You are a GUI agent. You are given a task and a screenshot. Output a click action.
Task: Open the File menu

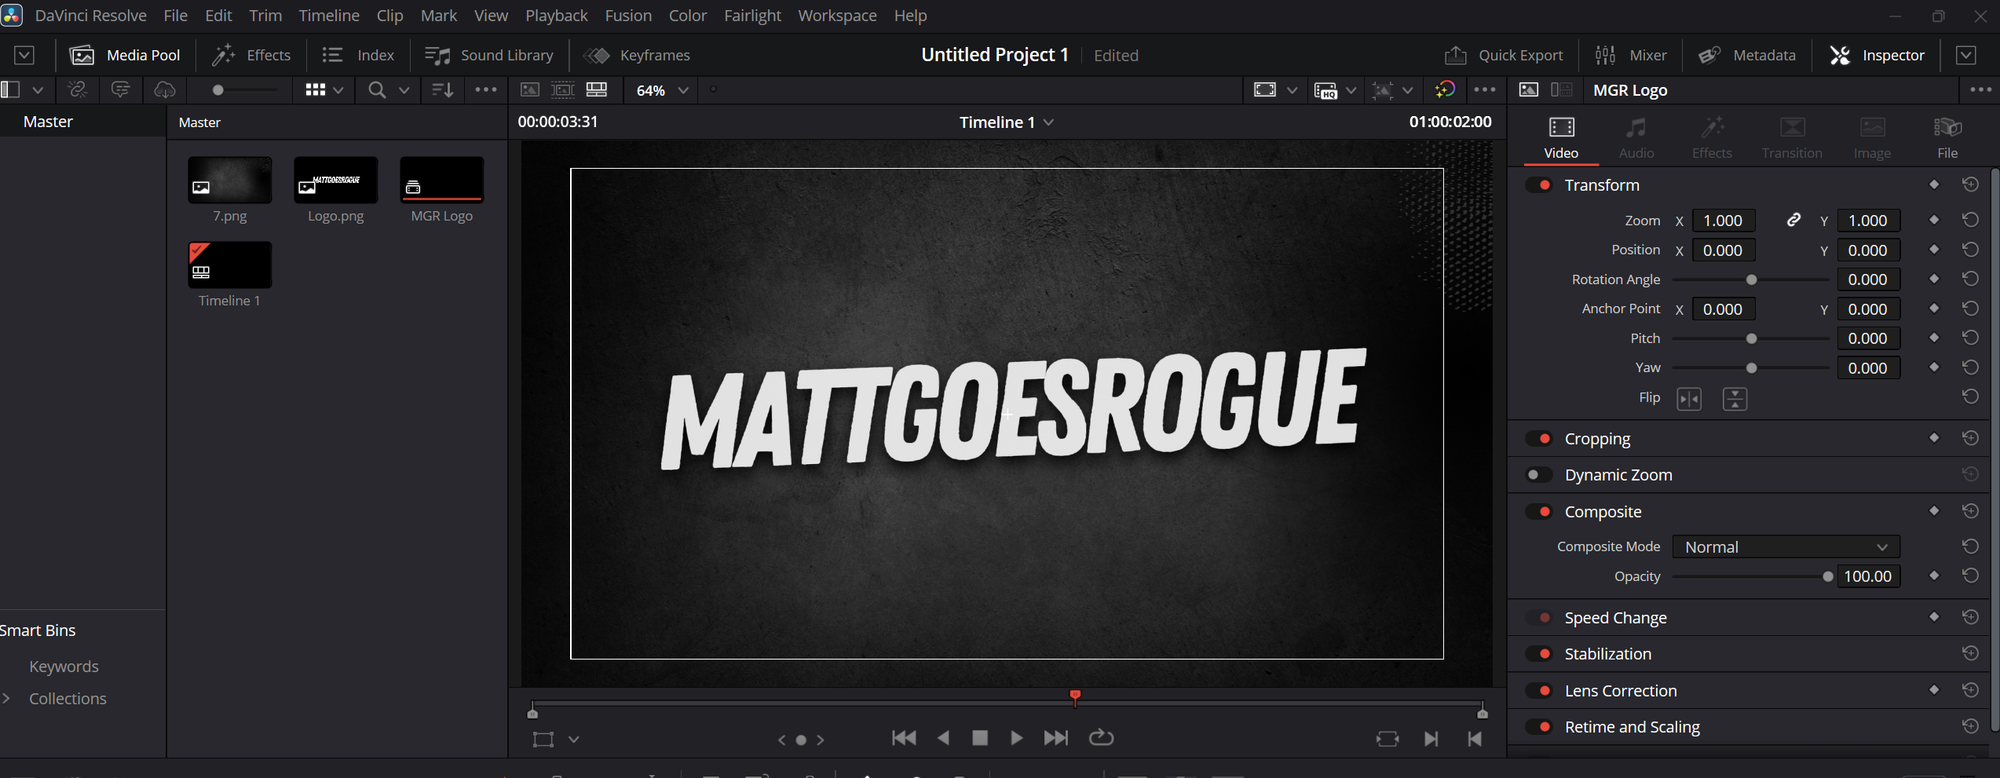click(175, 16)
